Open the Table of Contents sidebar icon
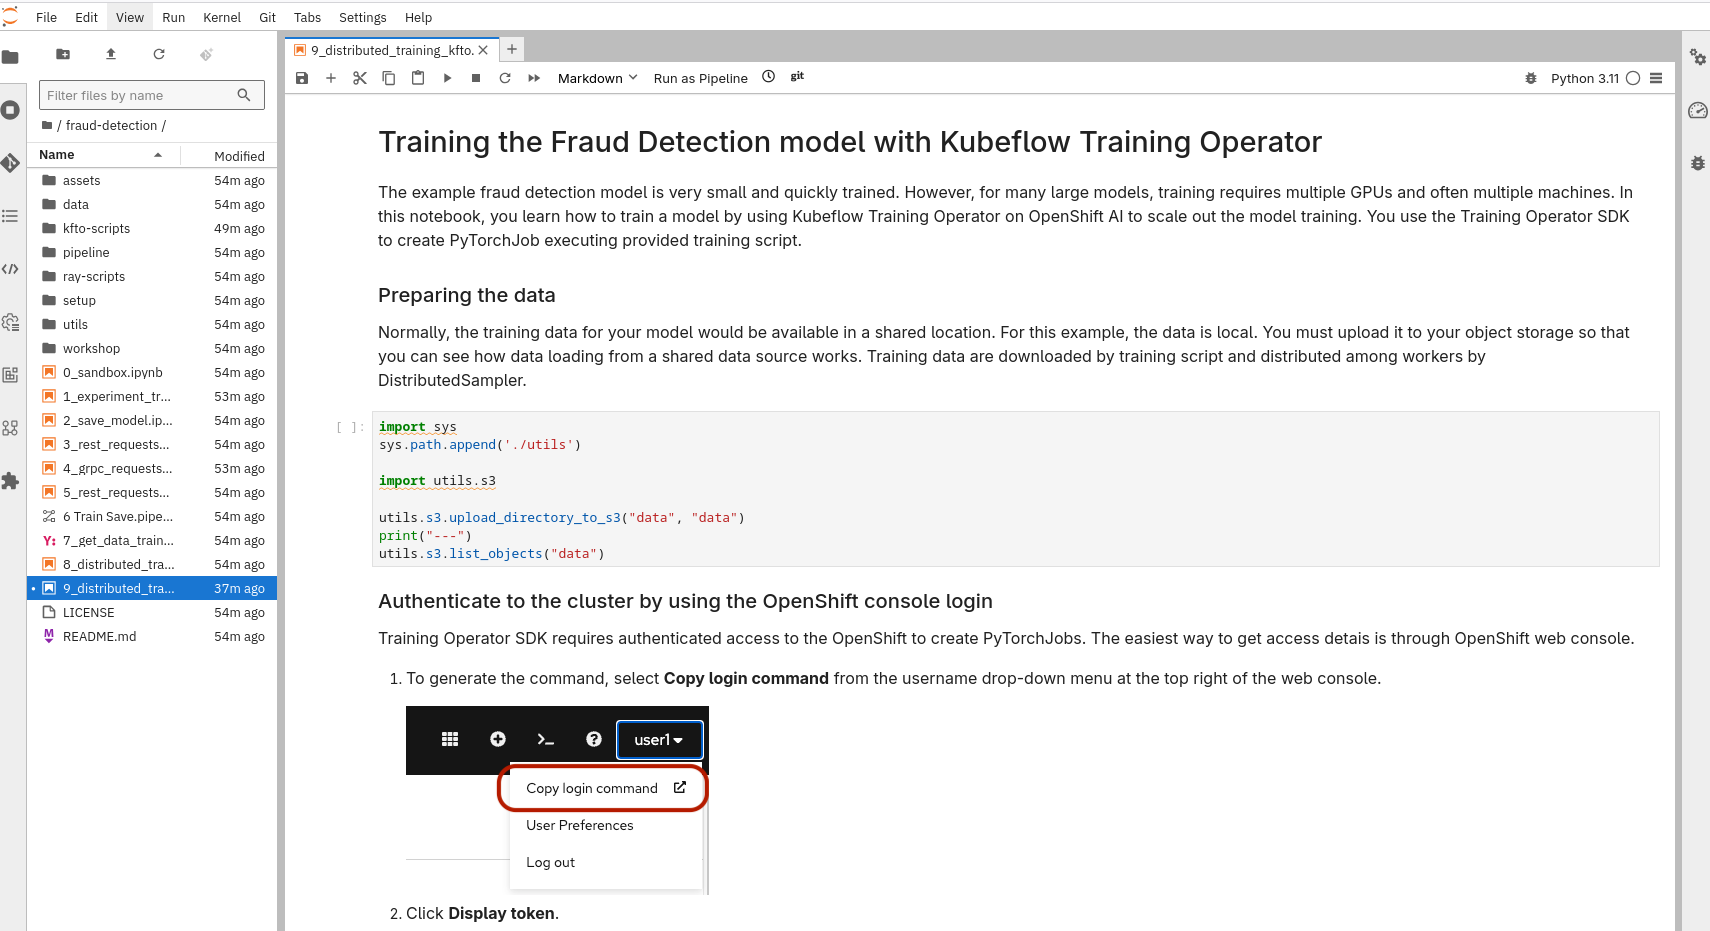1710x931 pixels. coord(10,216)
